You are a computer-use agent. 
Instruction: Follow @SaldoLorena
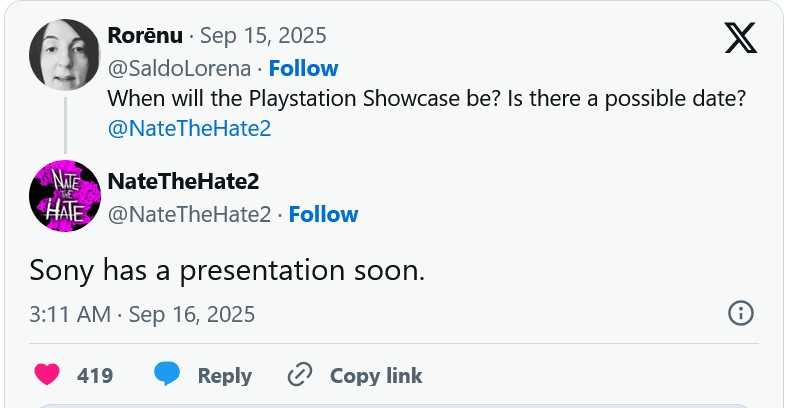[x=303, y=68]
